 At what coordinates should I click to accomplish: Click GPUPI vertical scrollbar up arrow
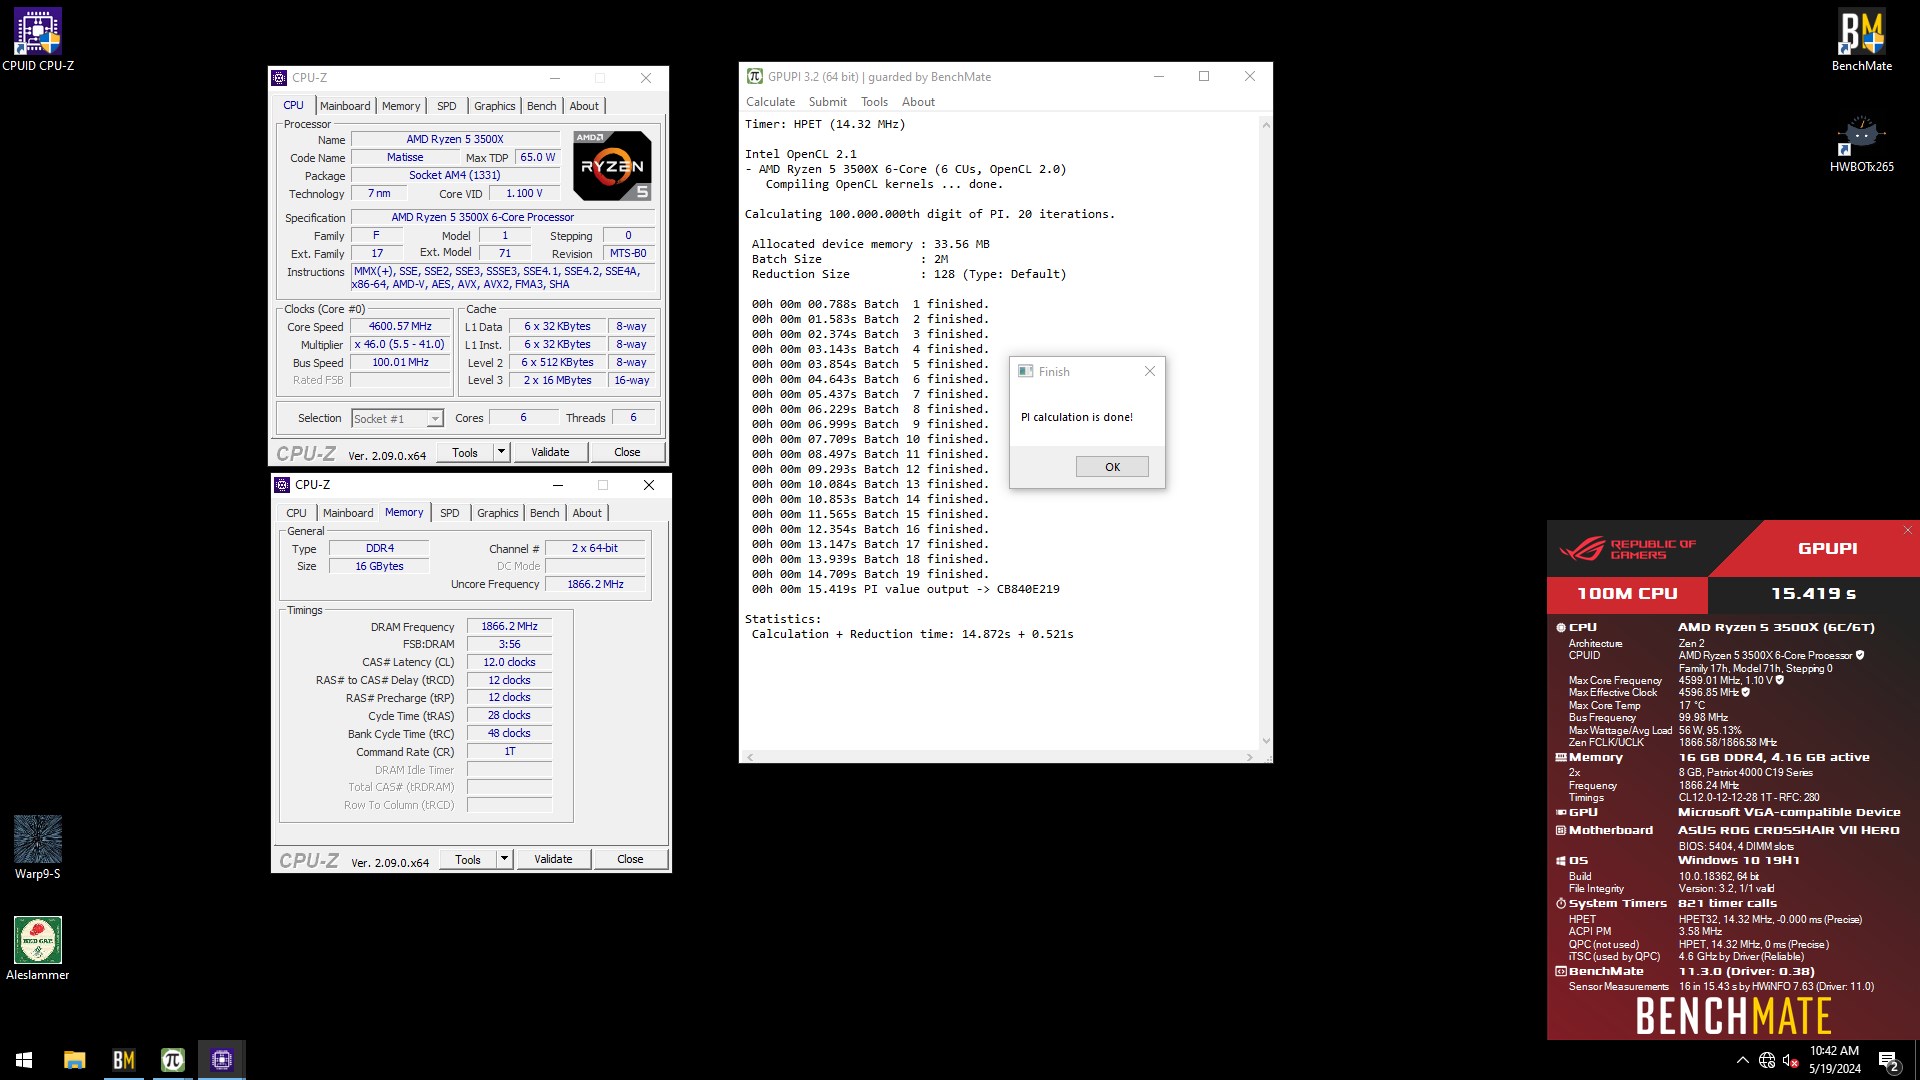(1266, 125)
